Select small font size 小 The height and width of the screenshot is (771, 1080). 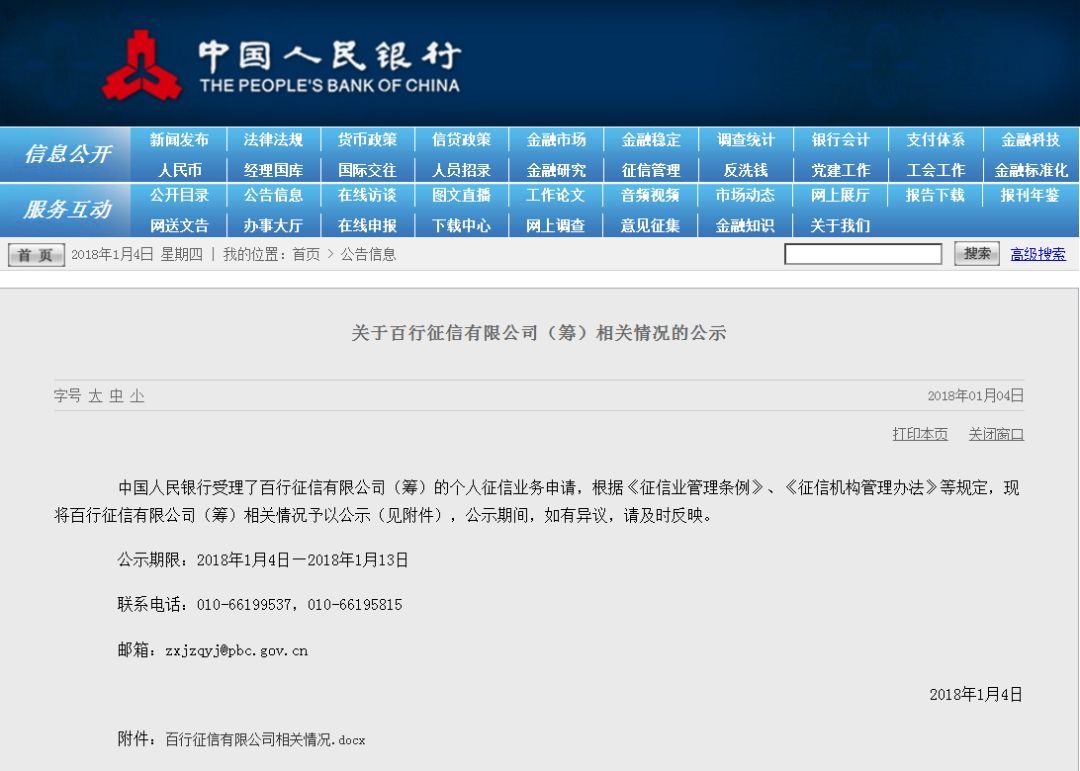coord(137,396)
